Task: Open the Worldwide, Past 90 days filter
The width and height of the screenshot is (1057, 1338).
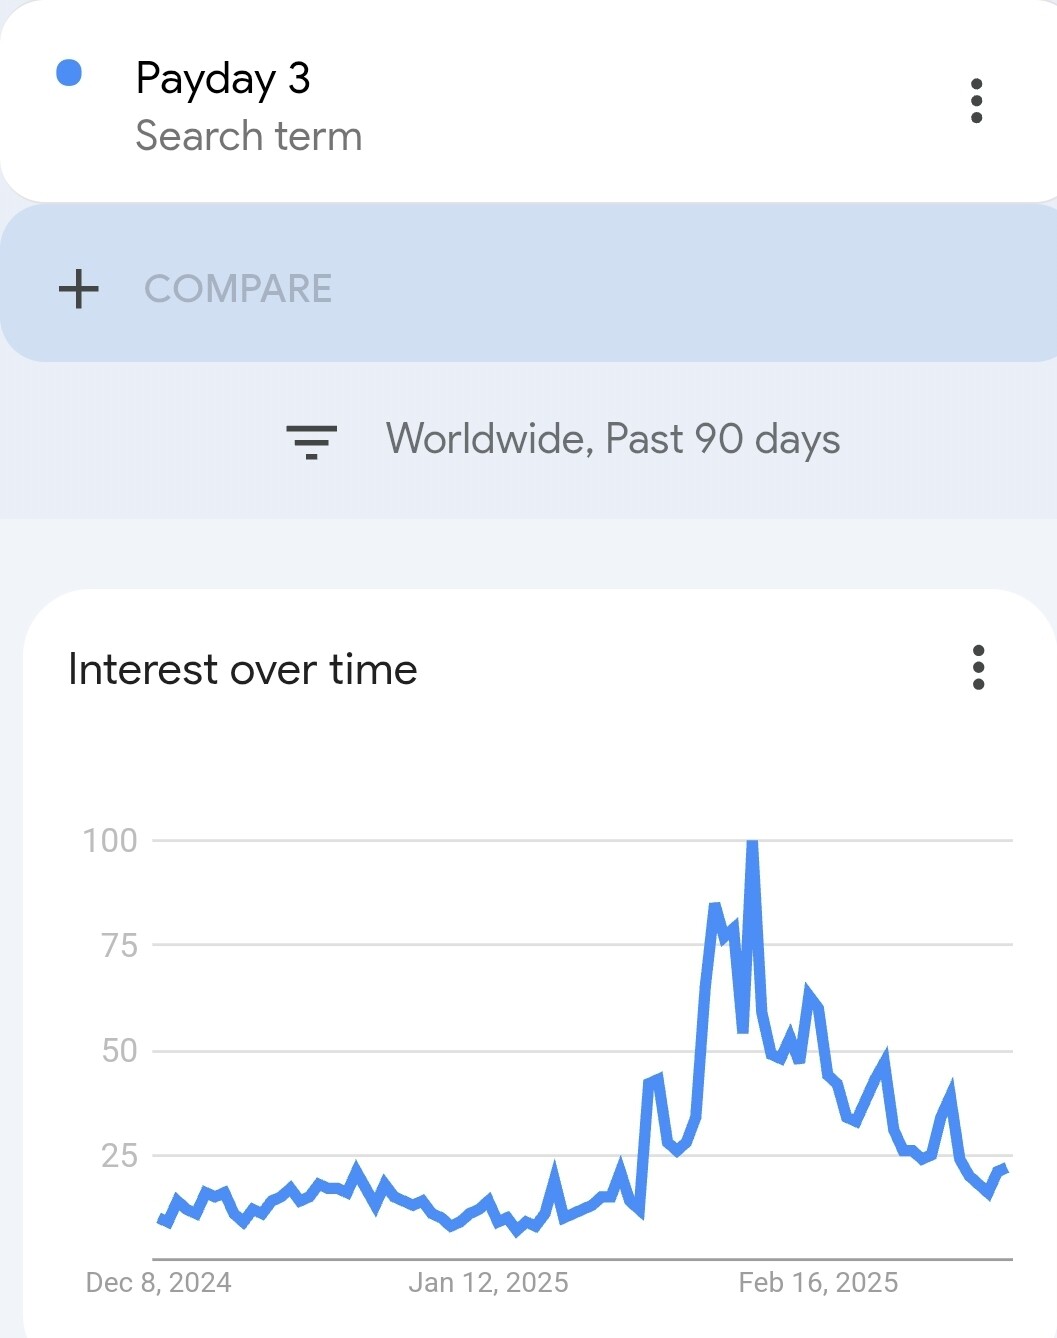Action: click(x=613, y=439)
